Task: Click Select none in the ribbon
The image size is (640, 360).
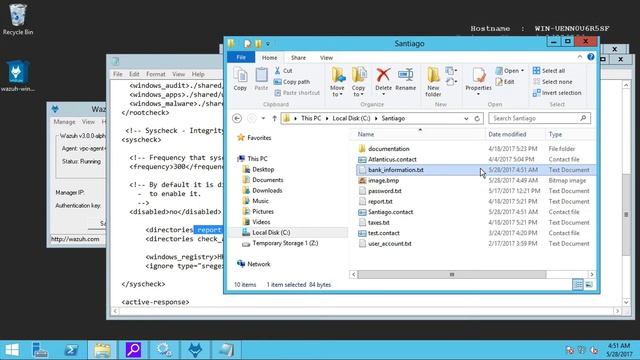Action: click(552, 82)
